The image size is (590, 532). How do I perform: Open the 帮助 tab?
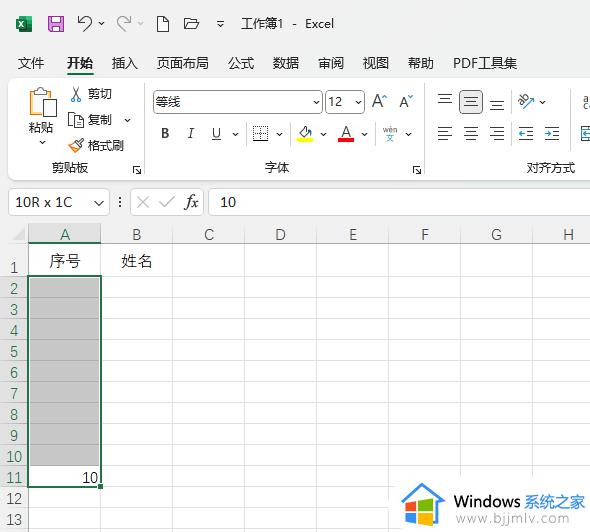421,63
